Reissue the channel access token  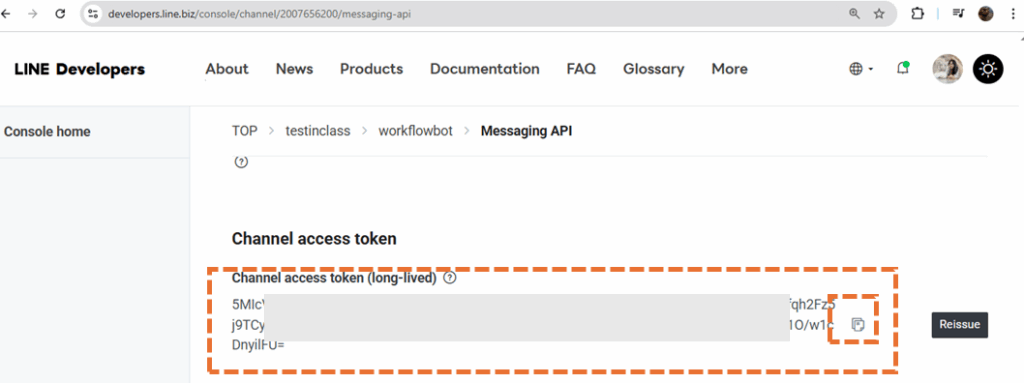click(x=959, y=325)
